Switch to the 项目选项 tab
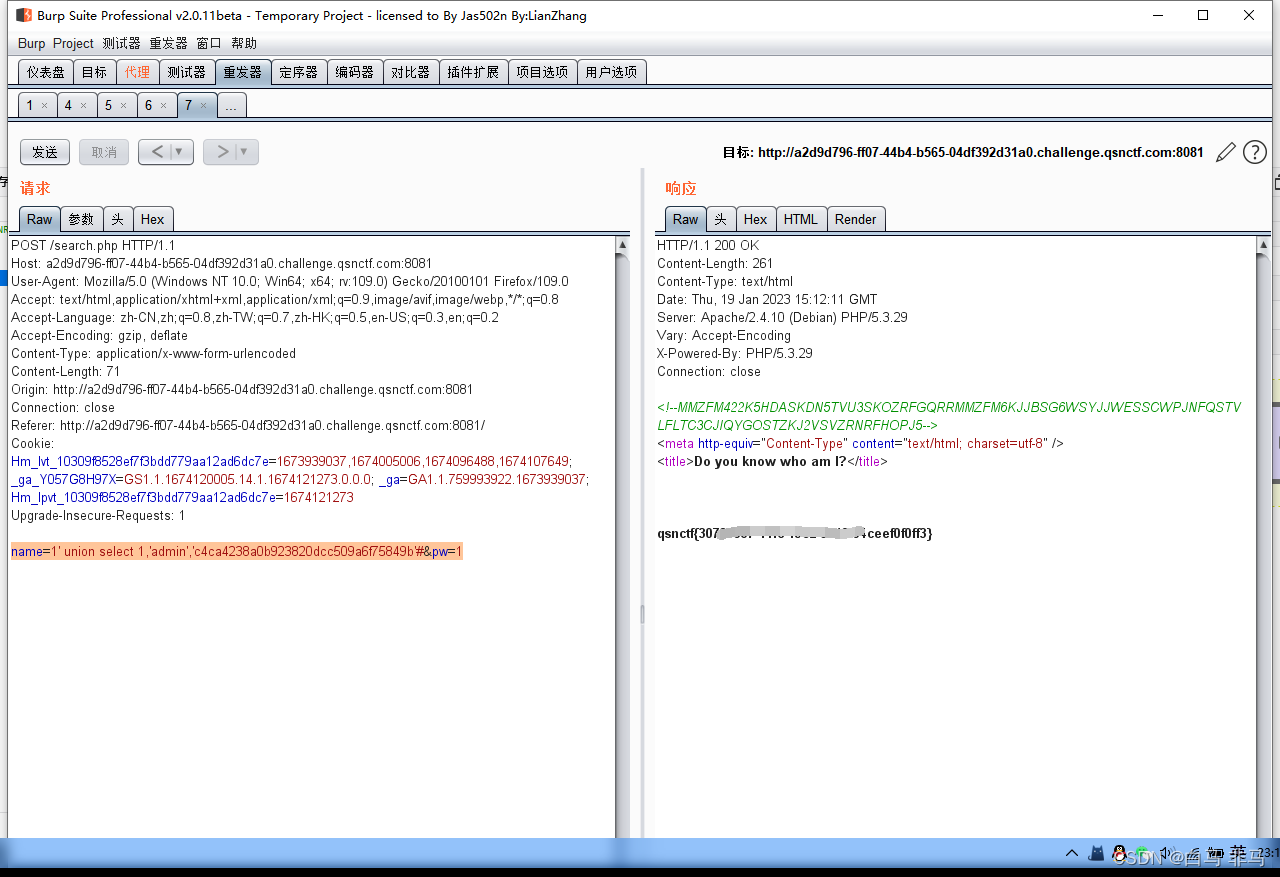The width and height of the screenshot is (1280, 877). coord(542,72)
